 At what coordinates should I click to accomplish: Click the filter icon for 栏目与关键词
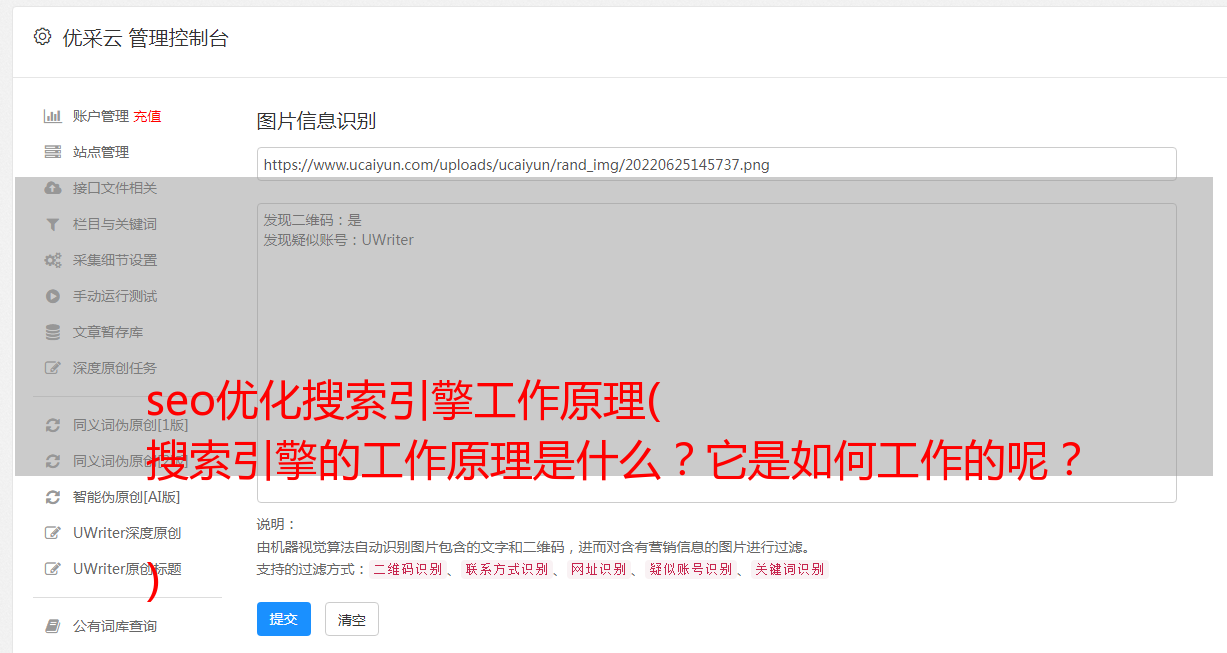coord(53,224)
